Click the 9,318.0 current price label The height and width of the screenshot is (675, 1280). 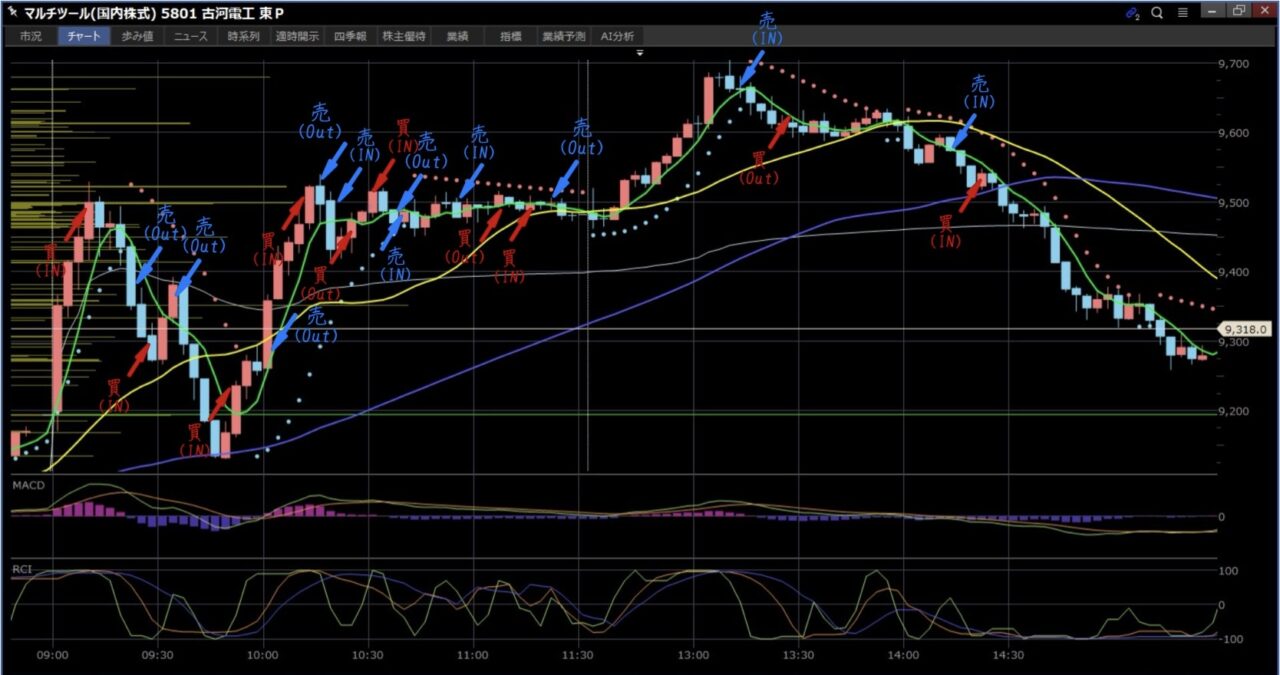[1245, 328]
